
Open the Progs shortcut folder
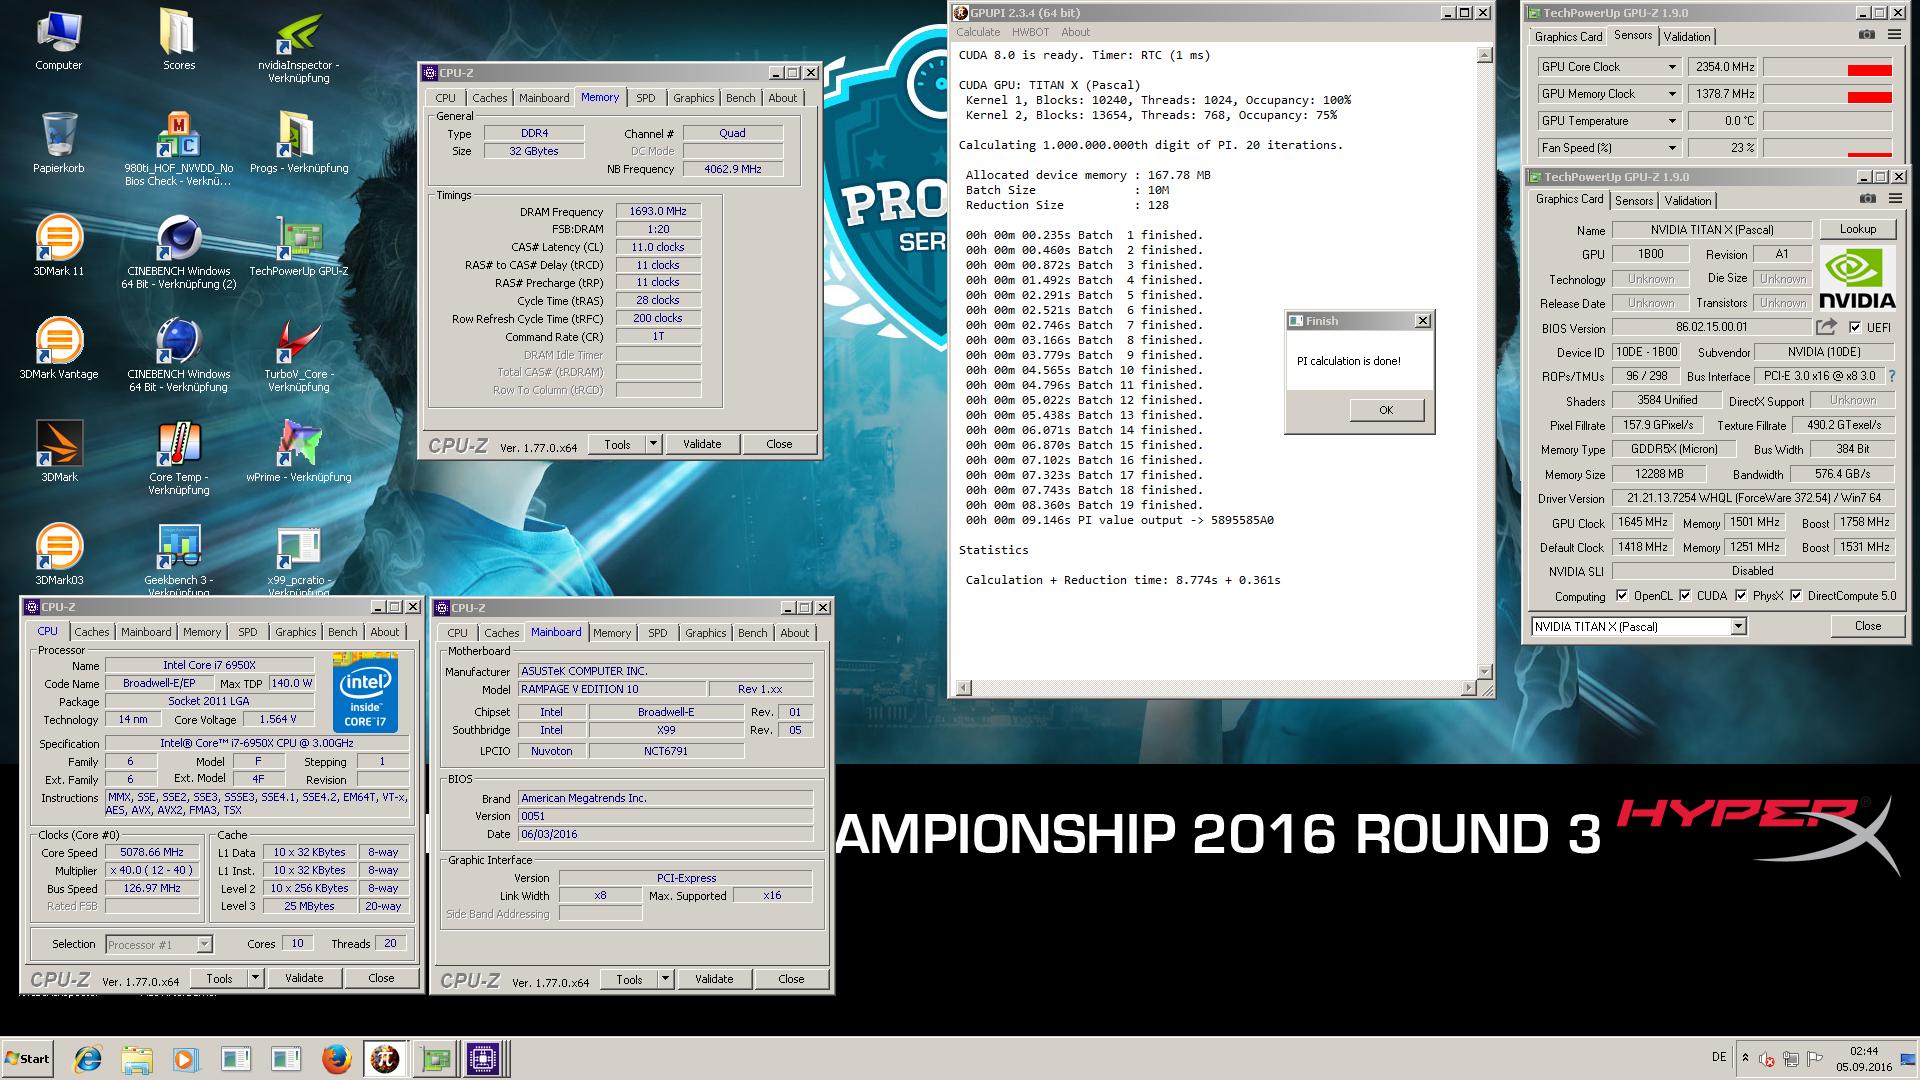tap(299, 143)
